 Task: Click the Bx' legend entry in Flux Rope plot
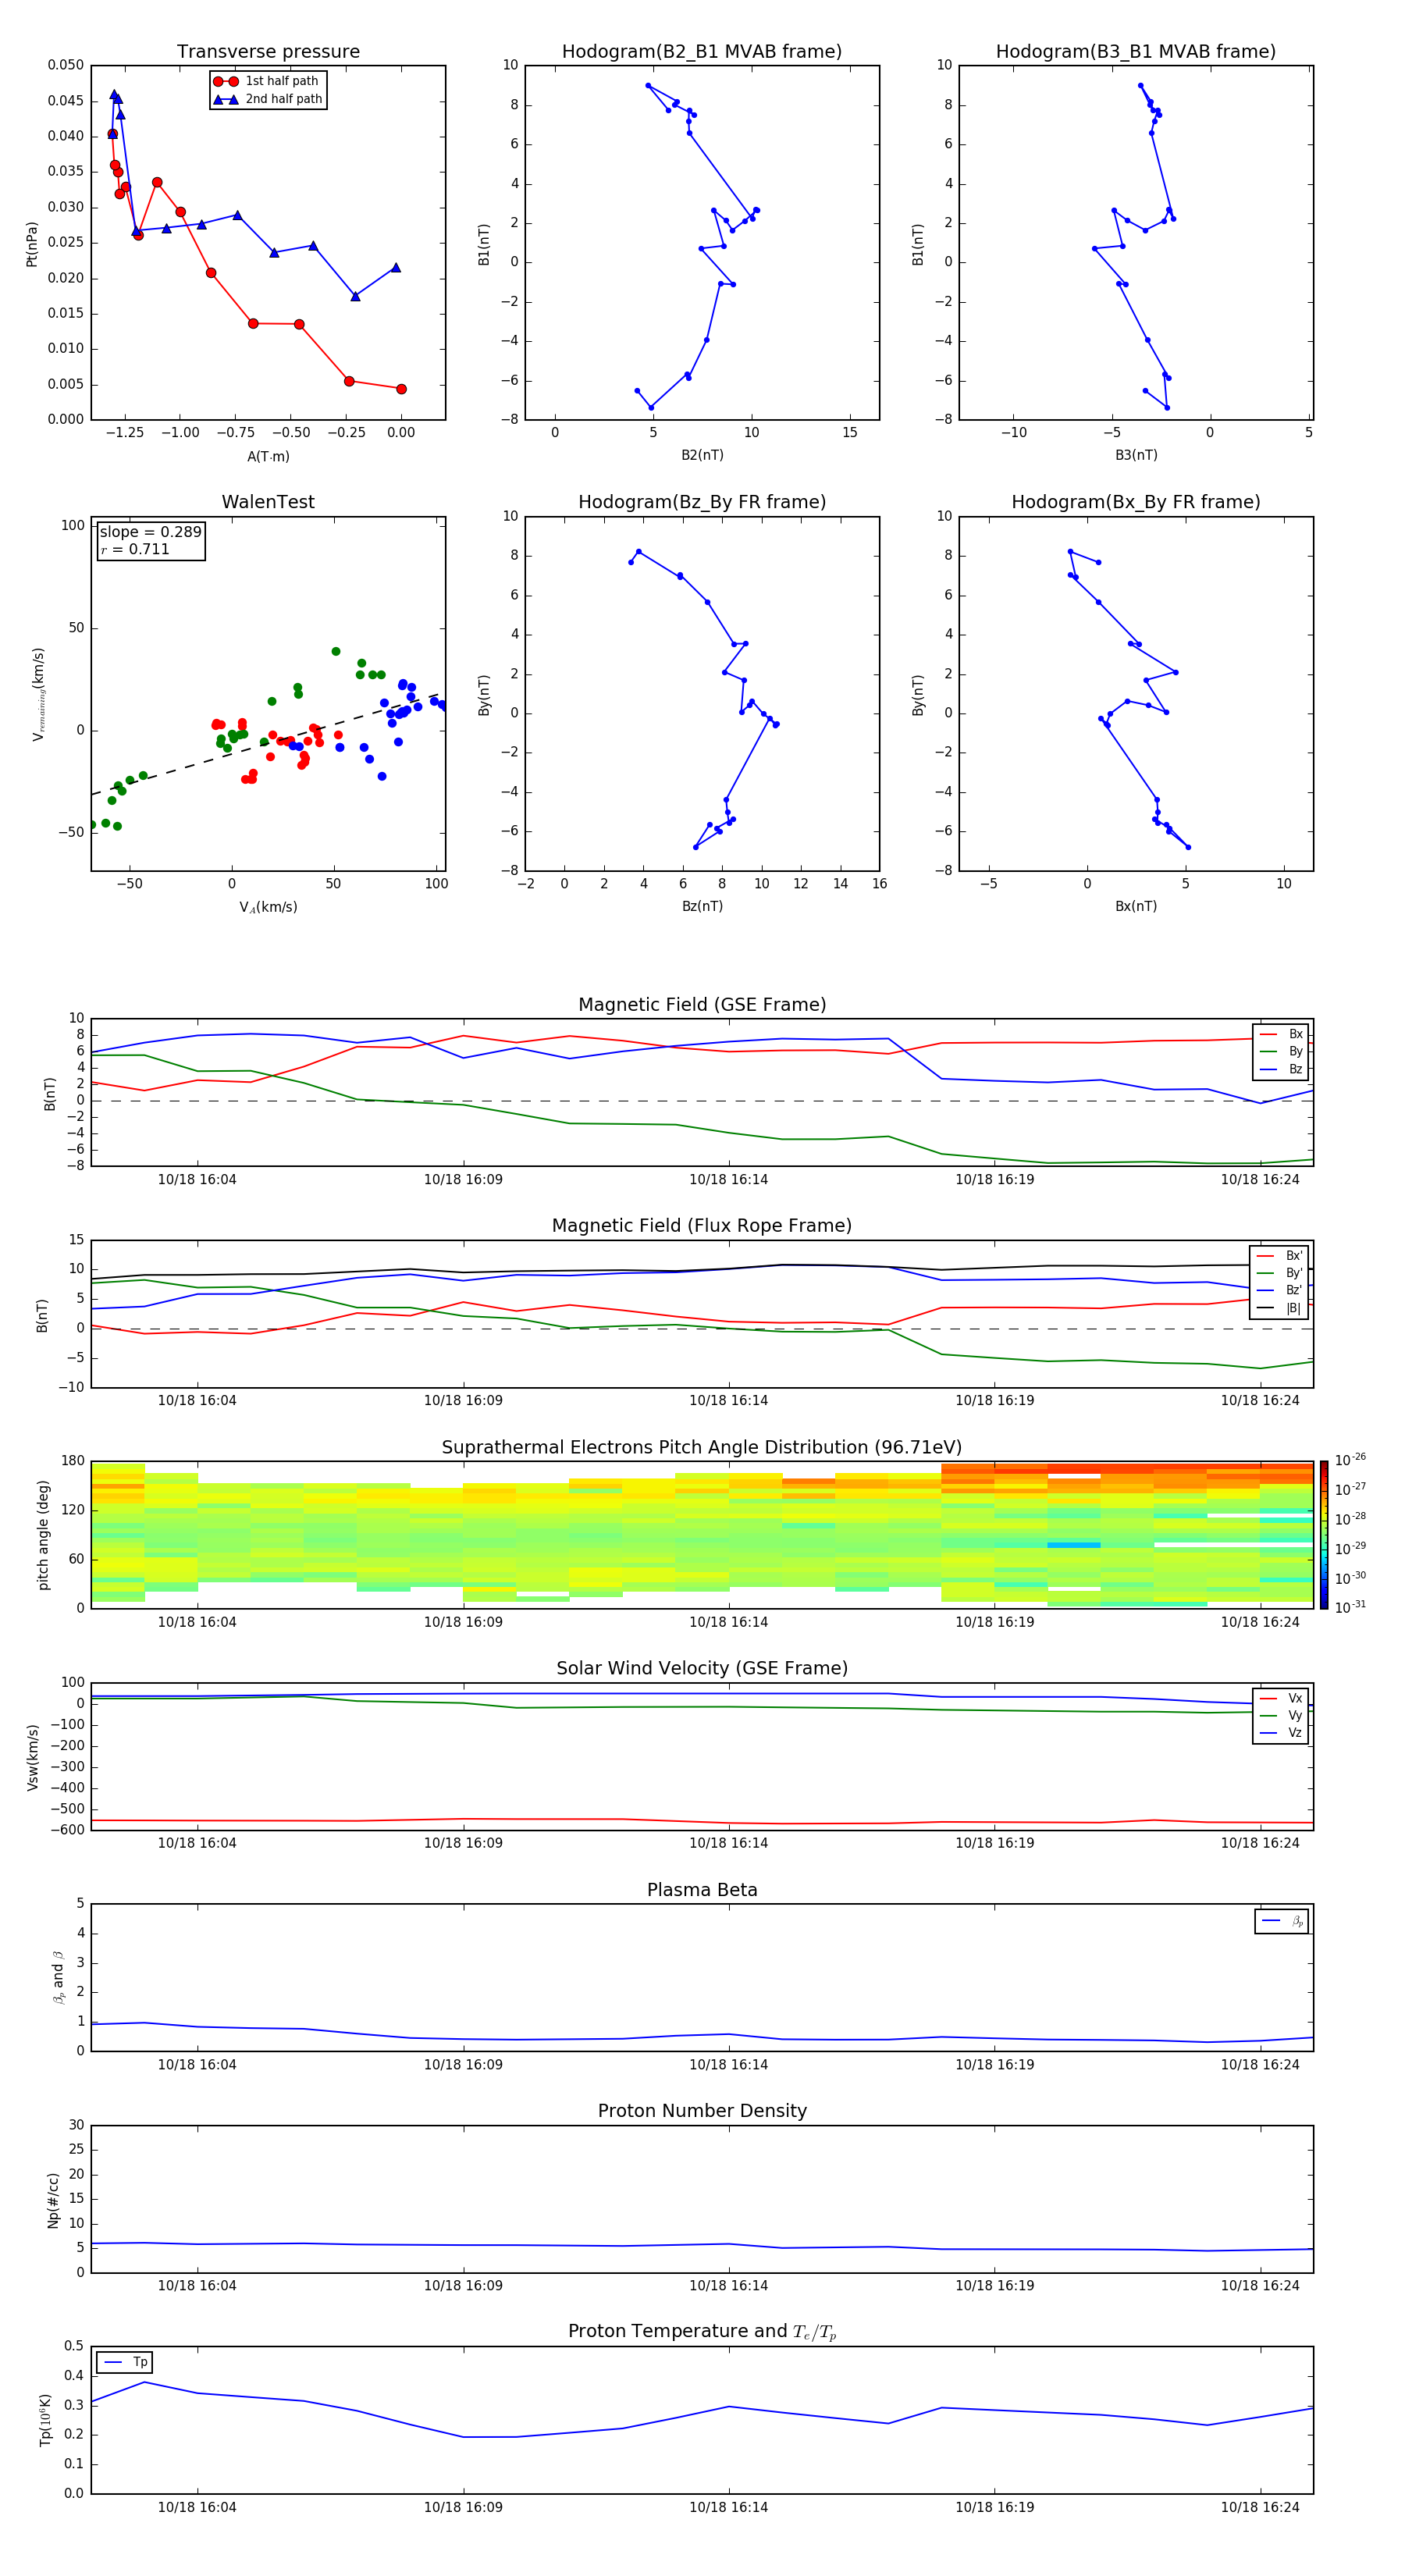click(1279, 1256)
